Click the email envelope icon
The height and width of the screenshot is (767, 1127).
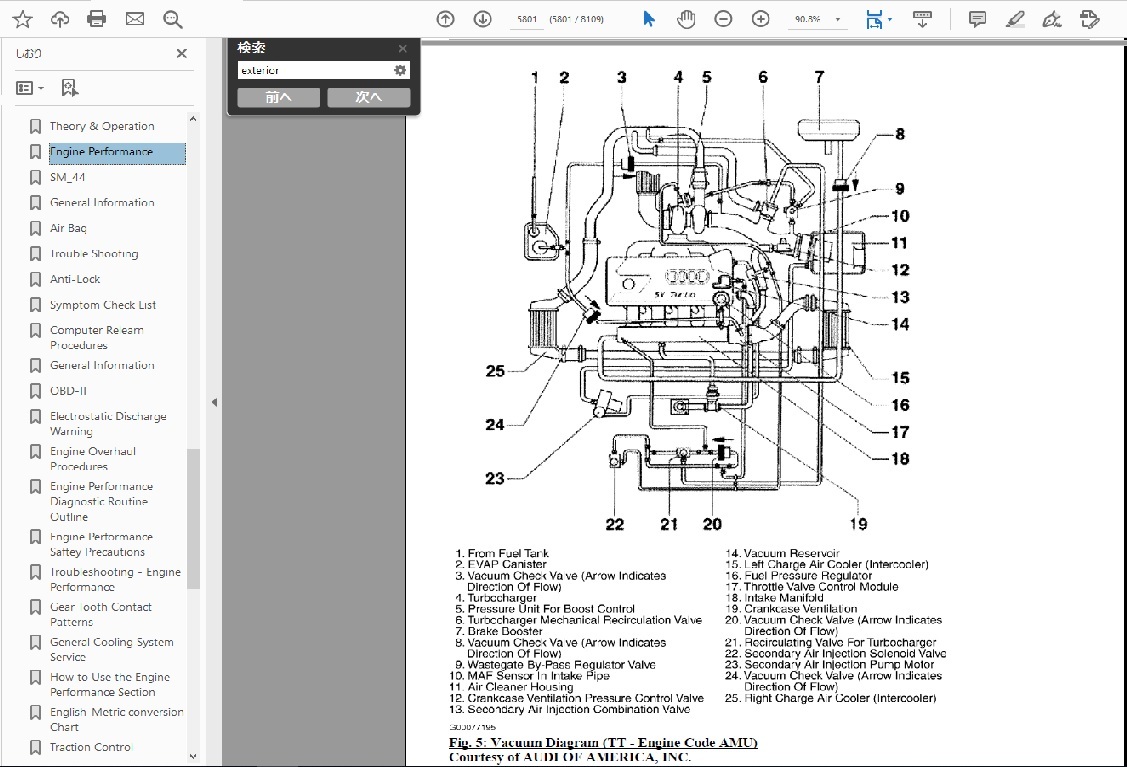134,19
